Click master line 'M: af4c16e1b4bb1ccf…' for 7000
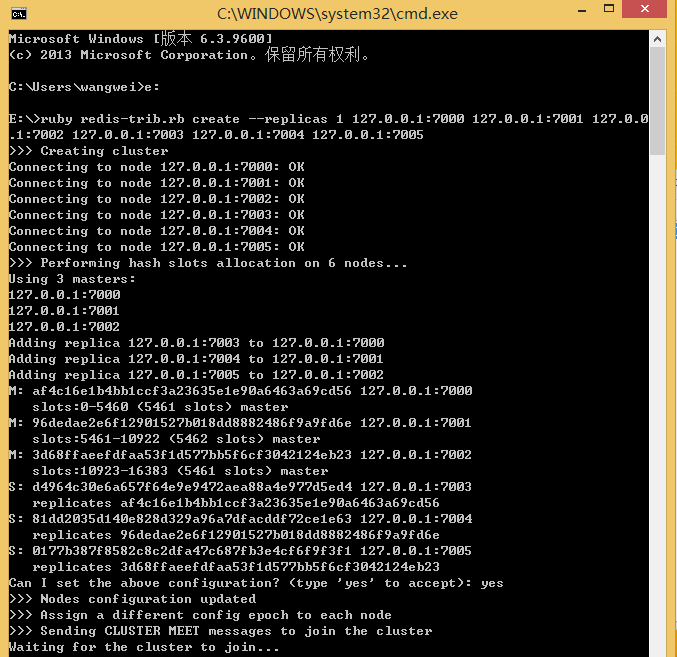 (x=240, y=391)
